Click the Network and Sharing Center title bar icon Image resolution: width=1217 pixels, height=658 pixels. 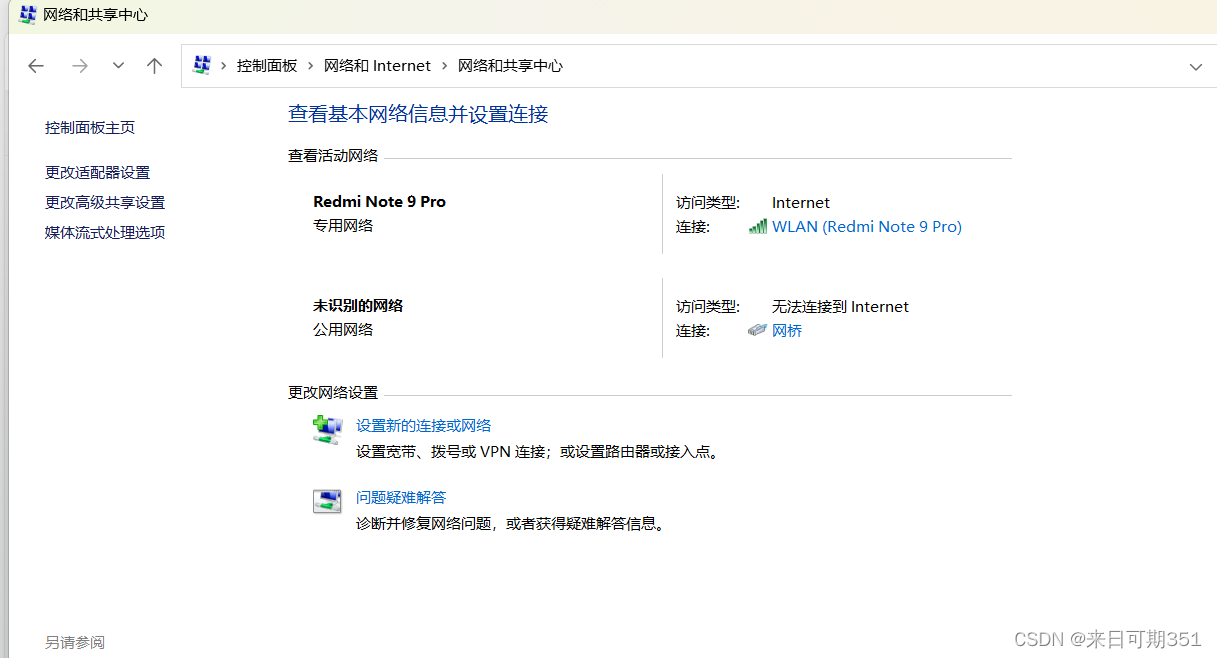click(x=27, y=15)
